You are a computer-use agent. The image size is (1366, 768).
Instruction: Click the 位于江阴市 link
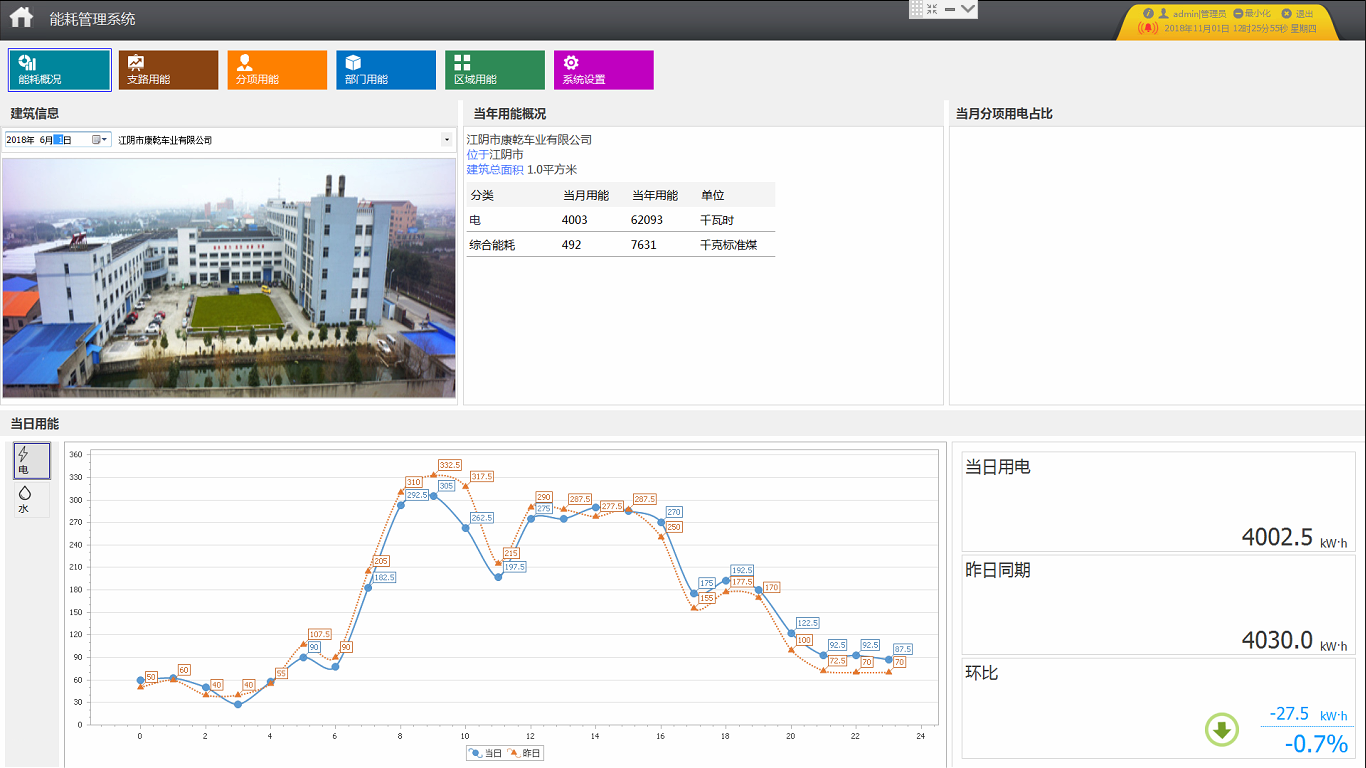(x=496, y=155)
